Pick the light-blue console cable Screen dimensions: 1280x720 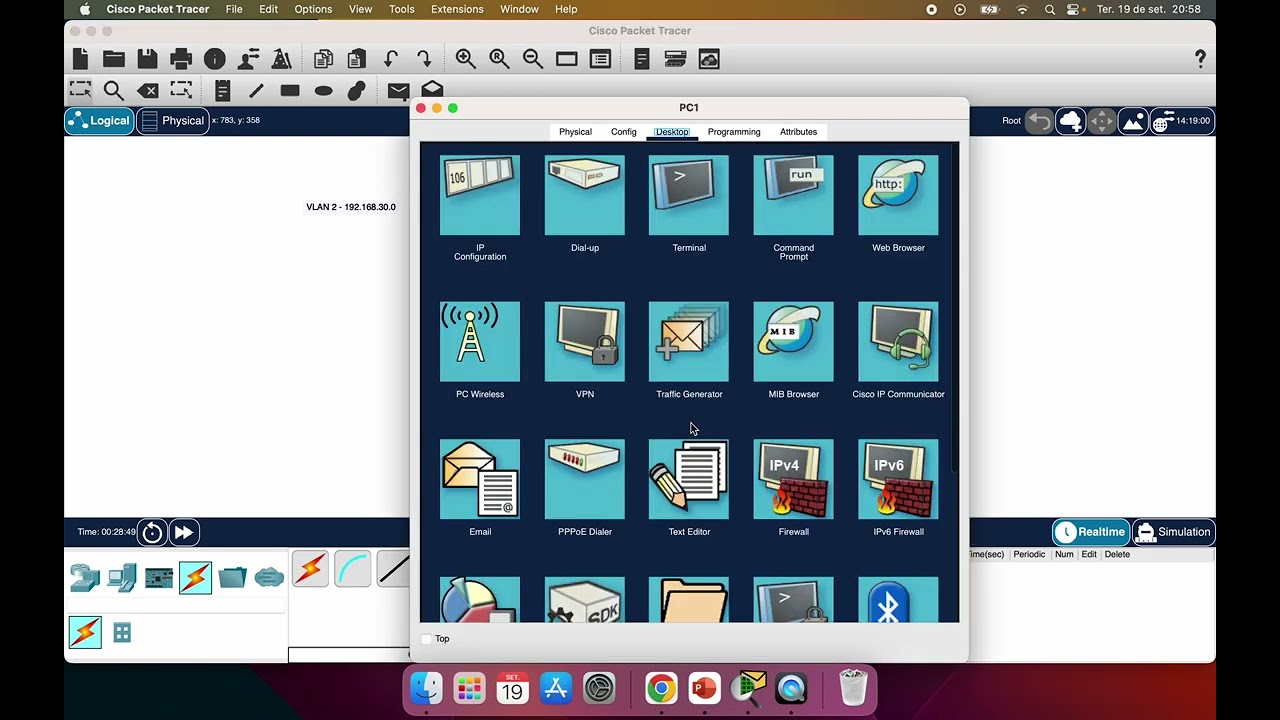click(352, 569)
